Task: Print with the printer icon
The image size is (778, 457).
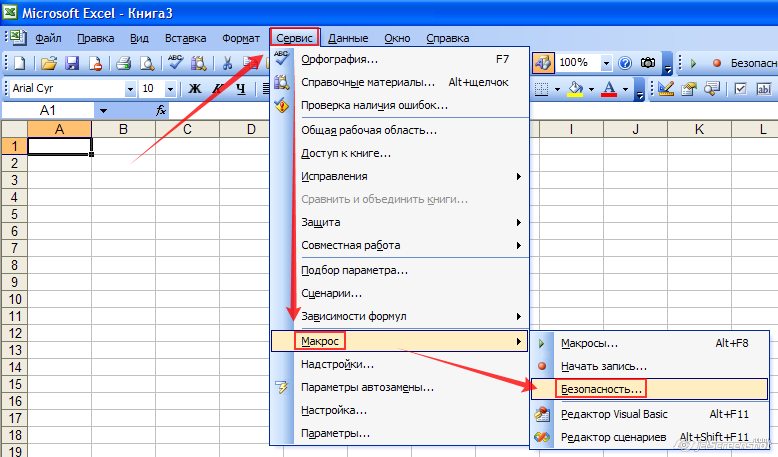Action: 123,63
